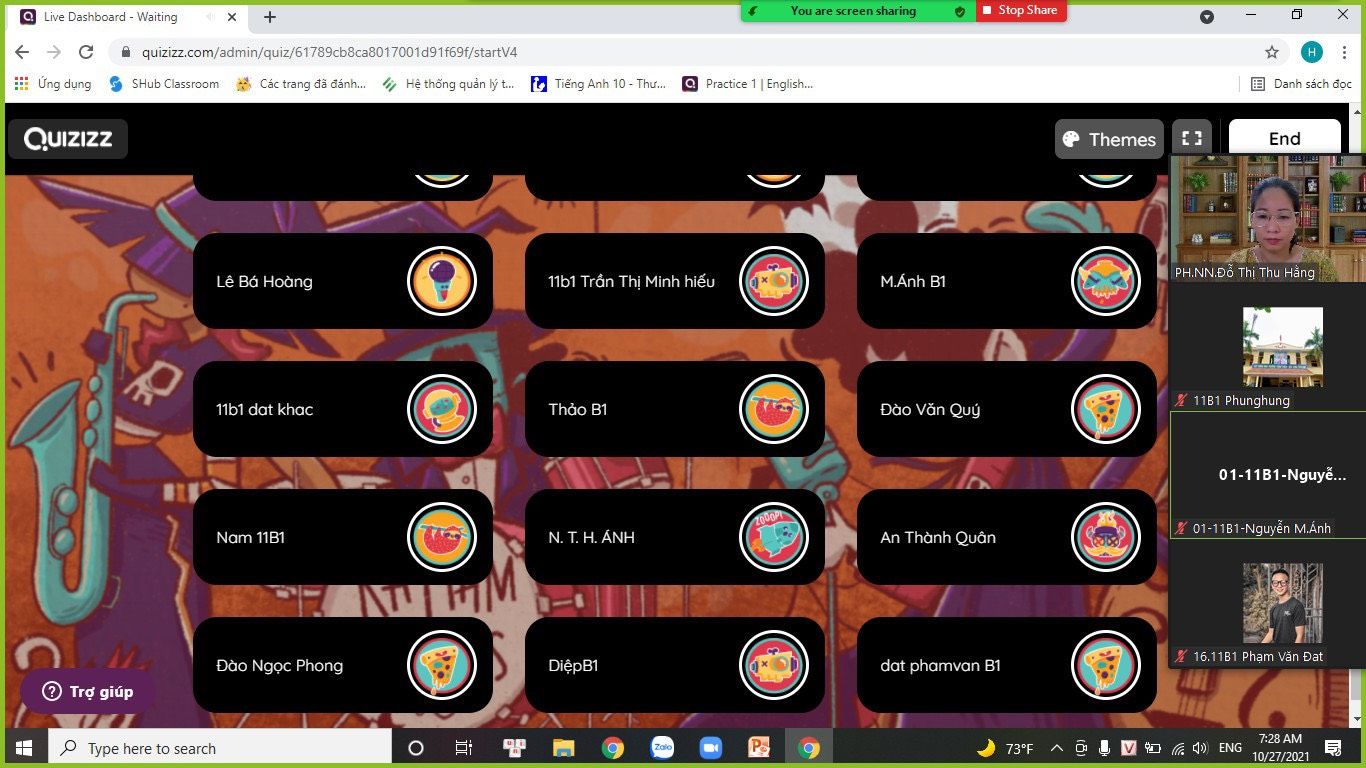Open Chrome's three-dot menu
Screen dimensions: 1366x768
point(1345,52)
